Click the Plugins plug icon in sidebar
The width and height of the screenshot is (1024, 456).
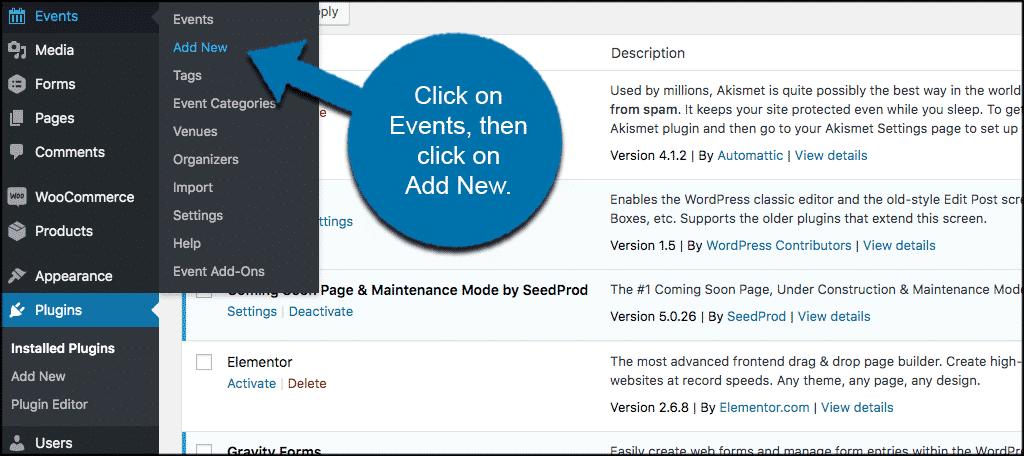[x=17, y=310]
